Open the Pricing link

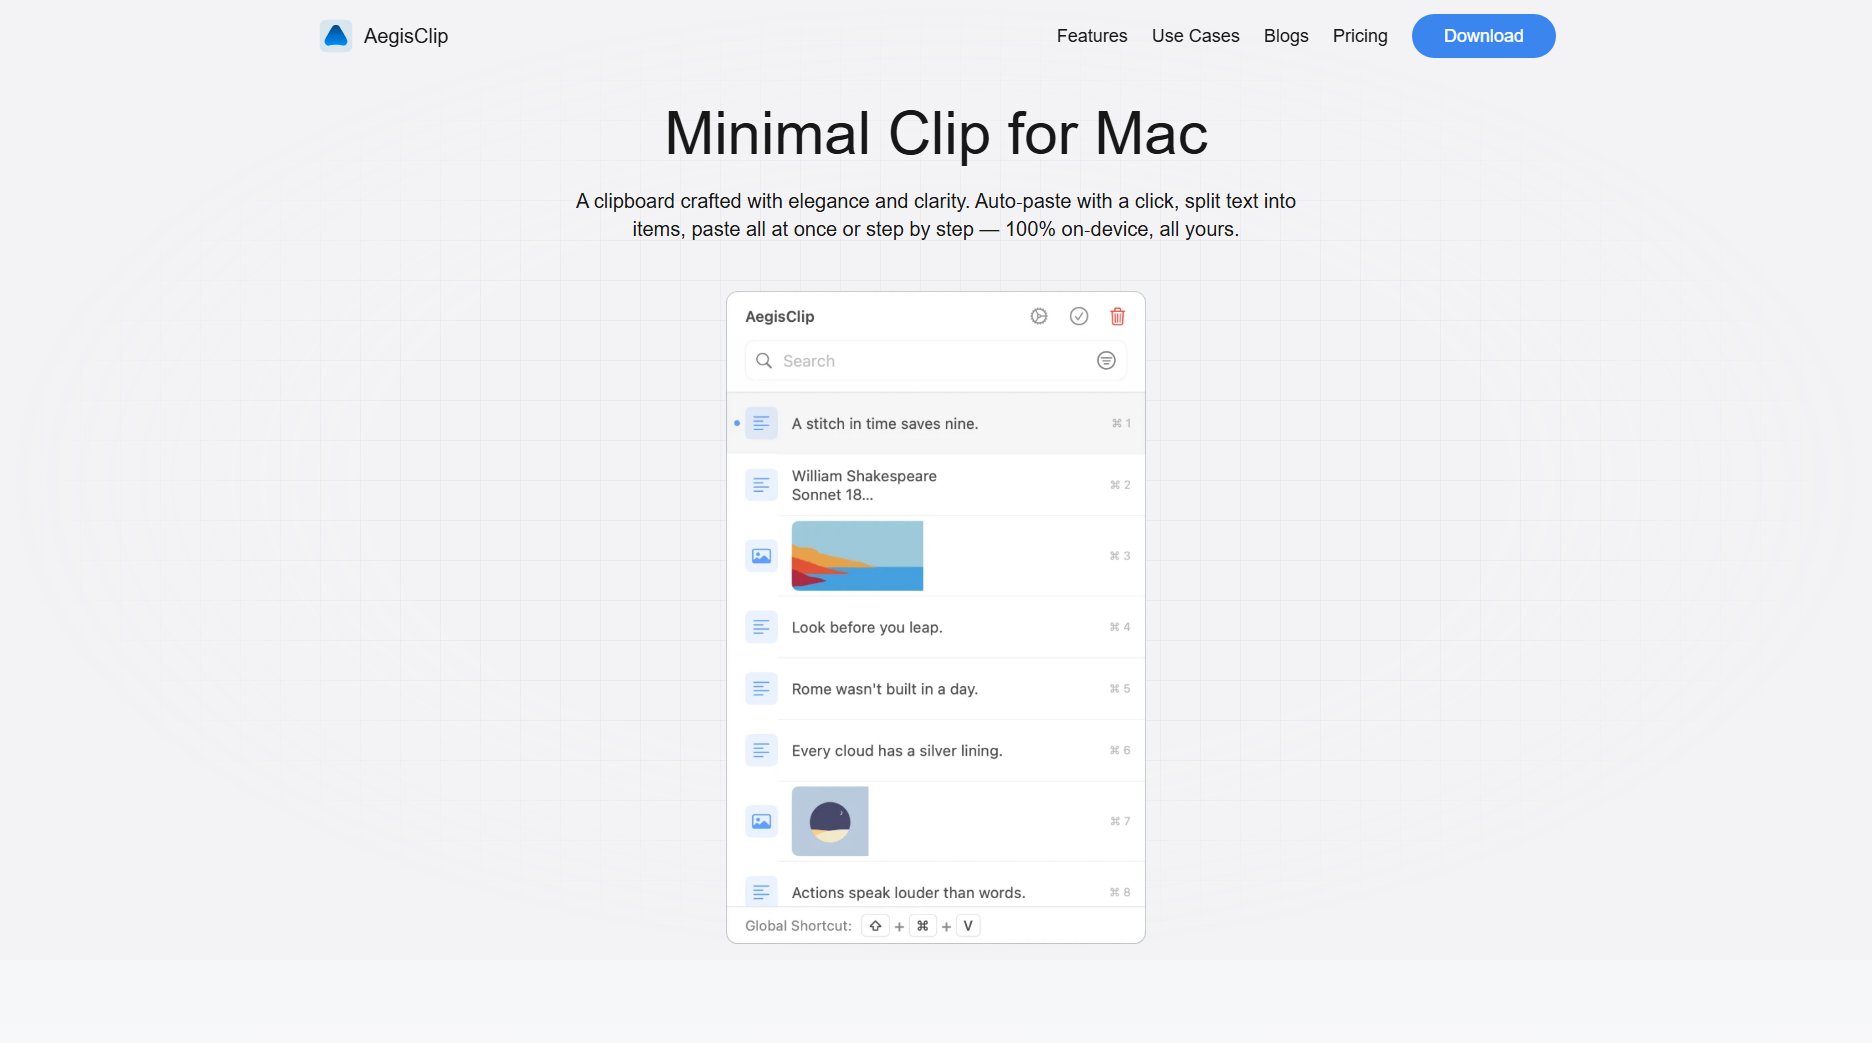click(x=1359, y=35)
